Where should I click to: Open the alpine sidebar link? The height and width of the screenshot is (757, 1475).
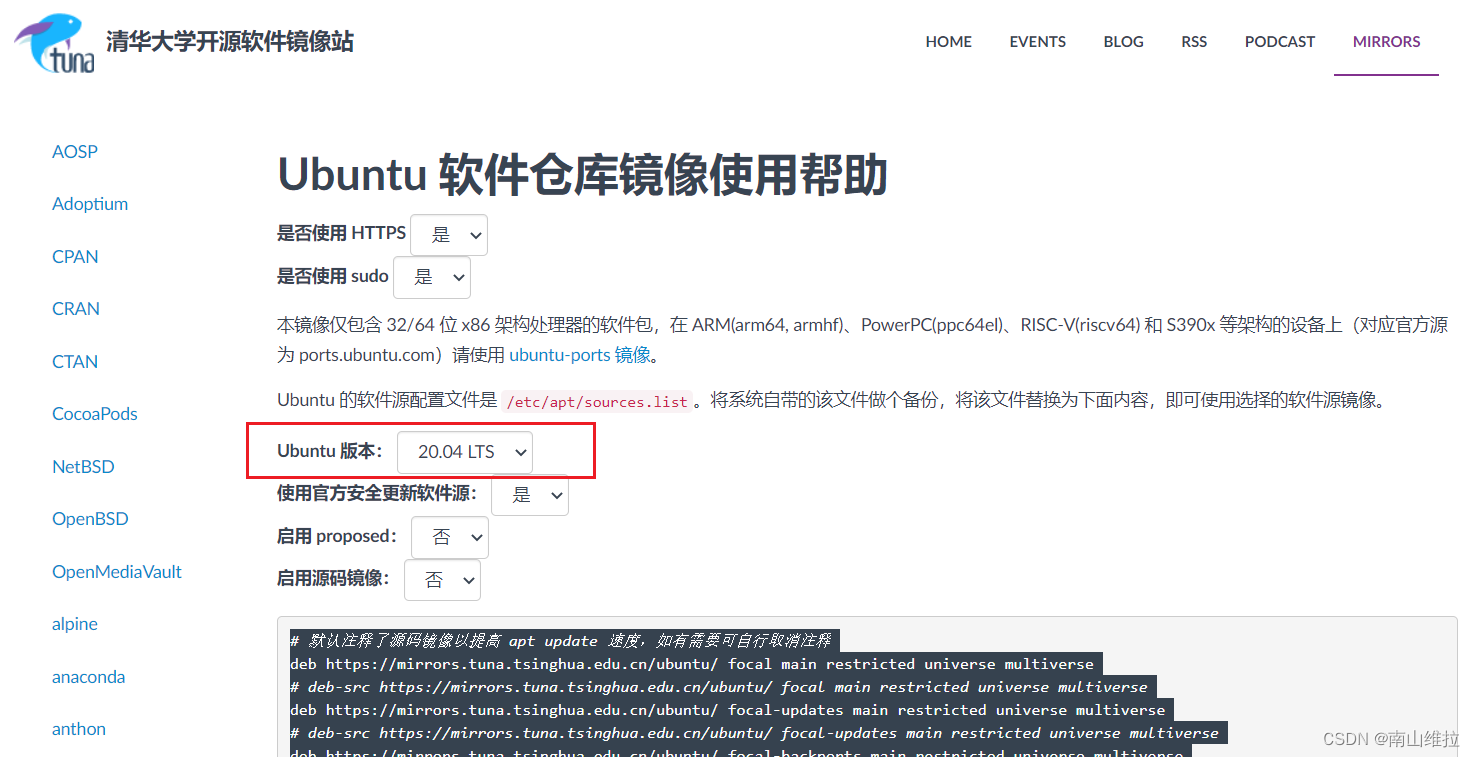pos(75,624)
